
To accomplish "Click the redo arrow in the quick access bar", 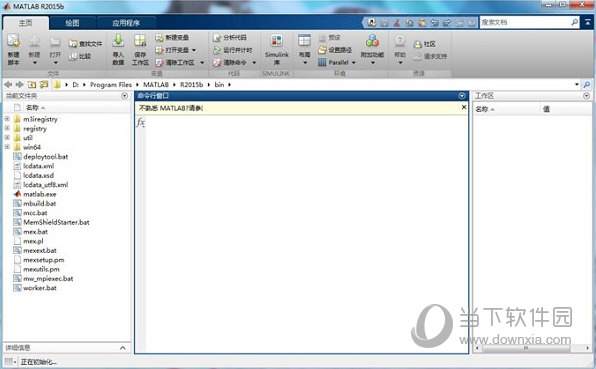I will coord(447,23).
